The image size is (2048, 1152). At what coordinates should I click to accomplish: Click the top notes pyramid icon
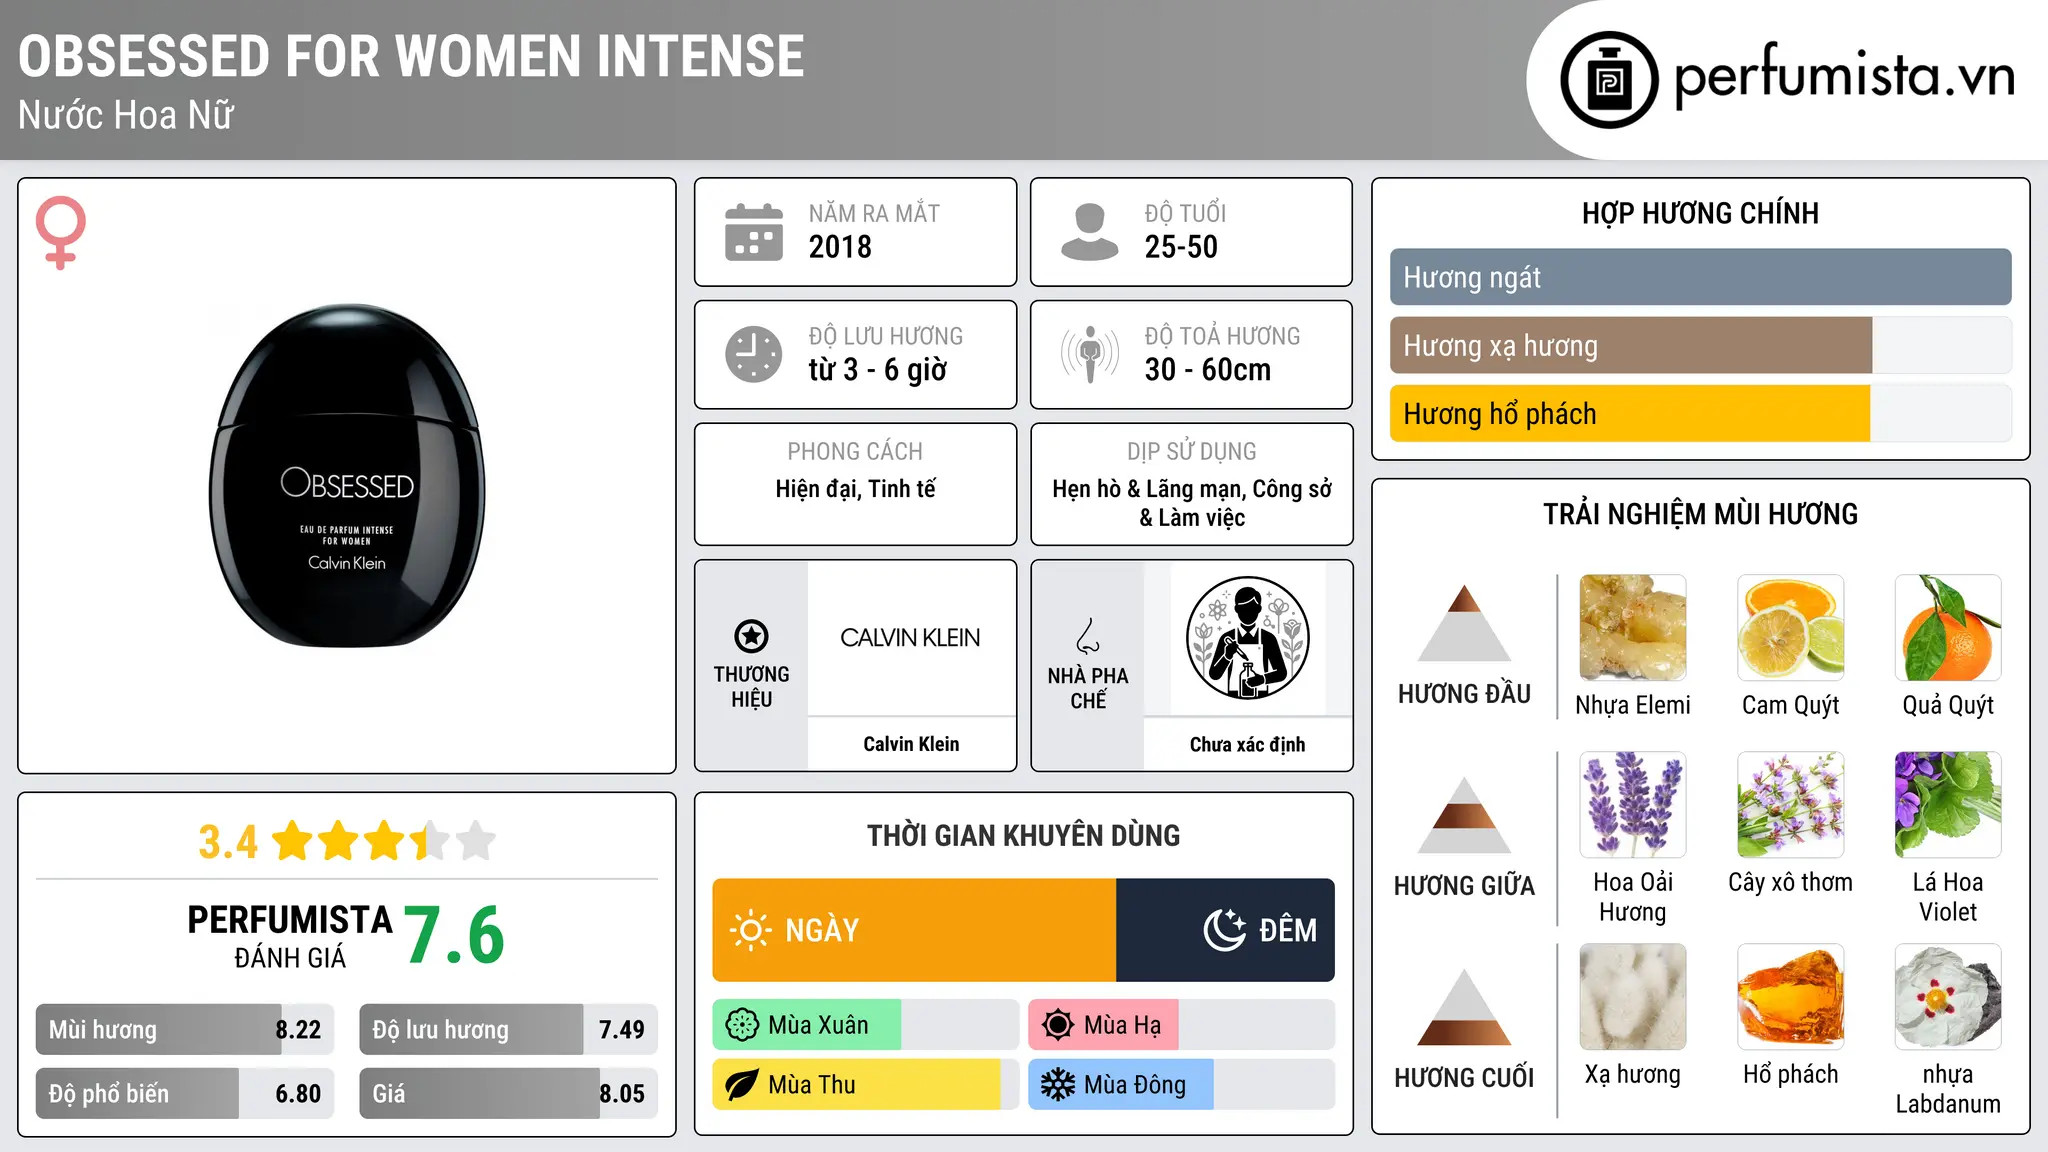[x=1464, y=623]
